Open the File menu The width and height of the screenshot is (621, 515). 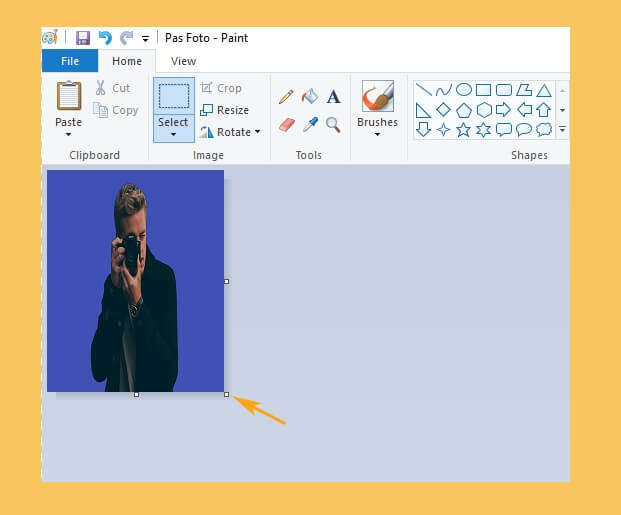click(70, 61)
